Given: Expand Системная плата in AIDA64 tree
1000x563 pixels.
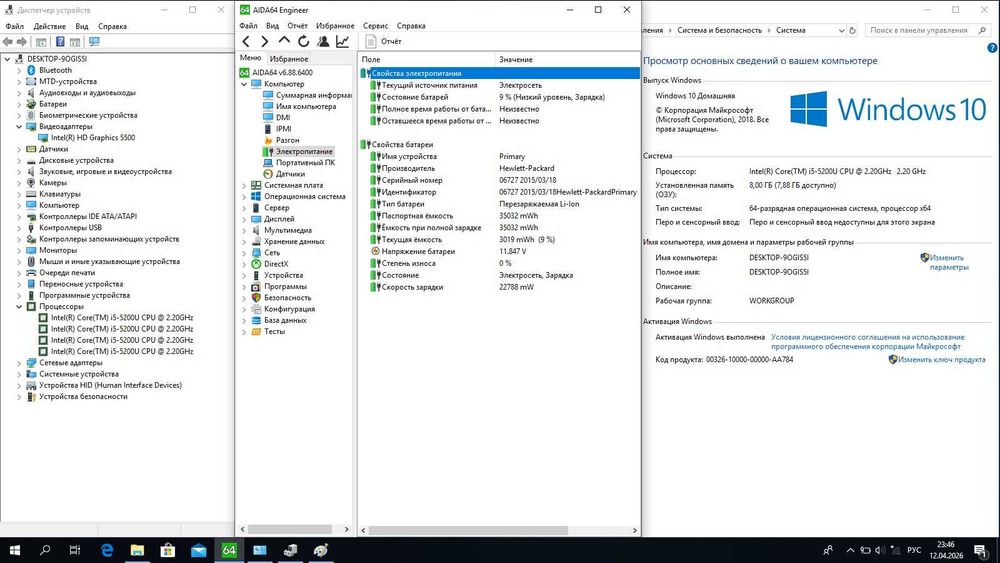Looking at the screenshot, I should click(x=244, y=186).
